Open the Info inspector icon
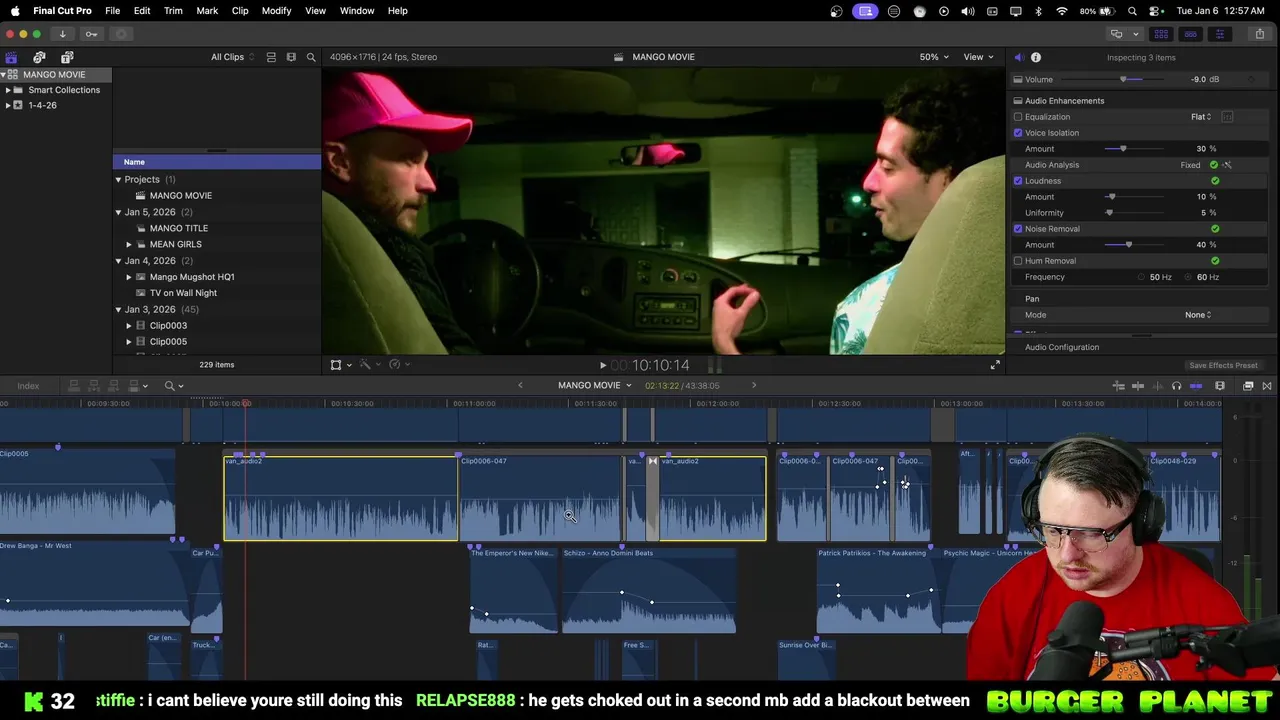 tap(1036, 57)
